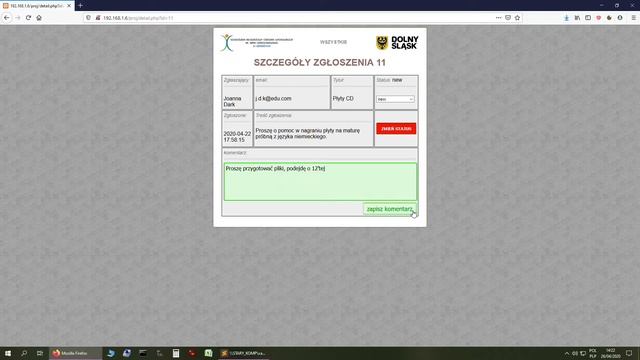Switch to the Mozilla Firefox taskbar button
The width and height of the screenshot is (640, 360).
pyautogui.click(x=75, y=353)
